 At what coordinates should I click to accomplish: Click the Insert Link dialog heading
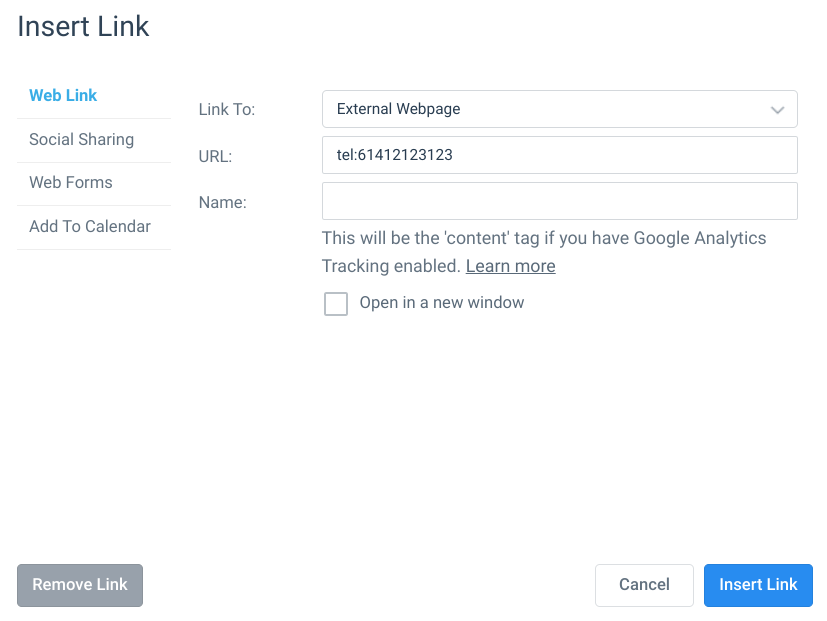(83, 26)
